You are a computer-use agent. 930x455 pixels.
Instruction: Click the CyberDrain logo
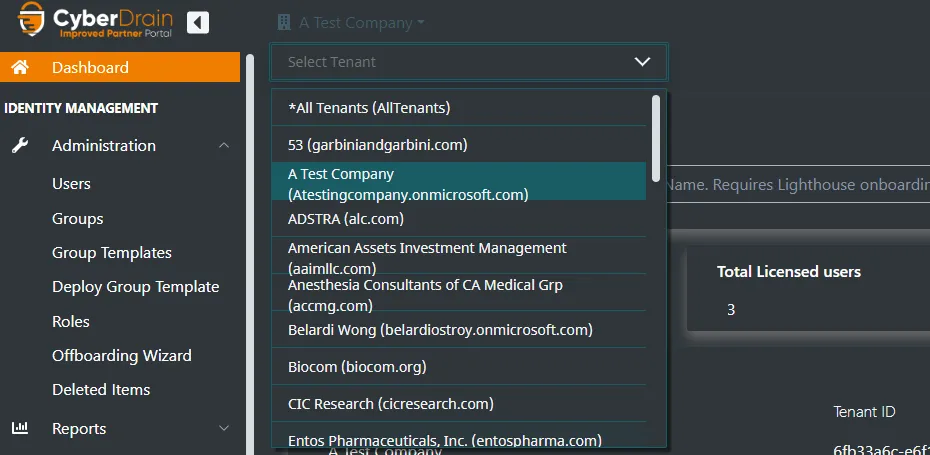tap(95, 21)
